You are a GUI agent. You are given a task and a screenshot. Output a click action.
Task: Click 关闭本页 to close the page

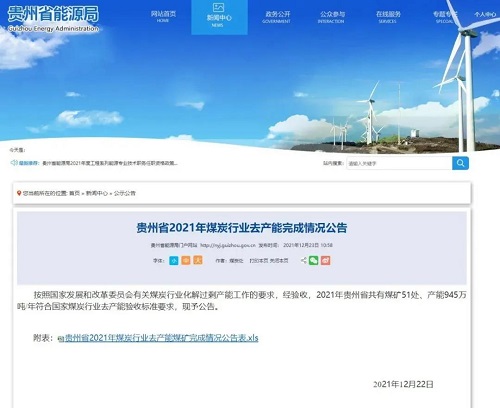279,260
